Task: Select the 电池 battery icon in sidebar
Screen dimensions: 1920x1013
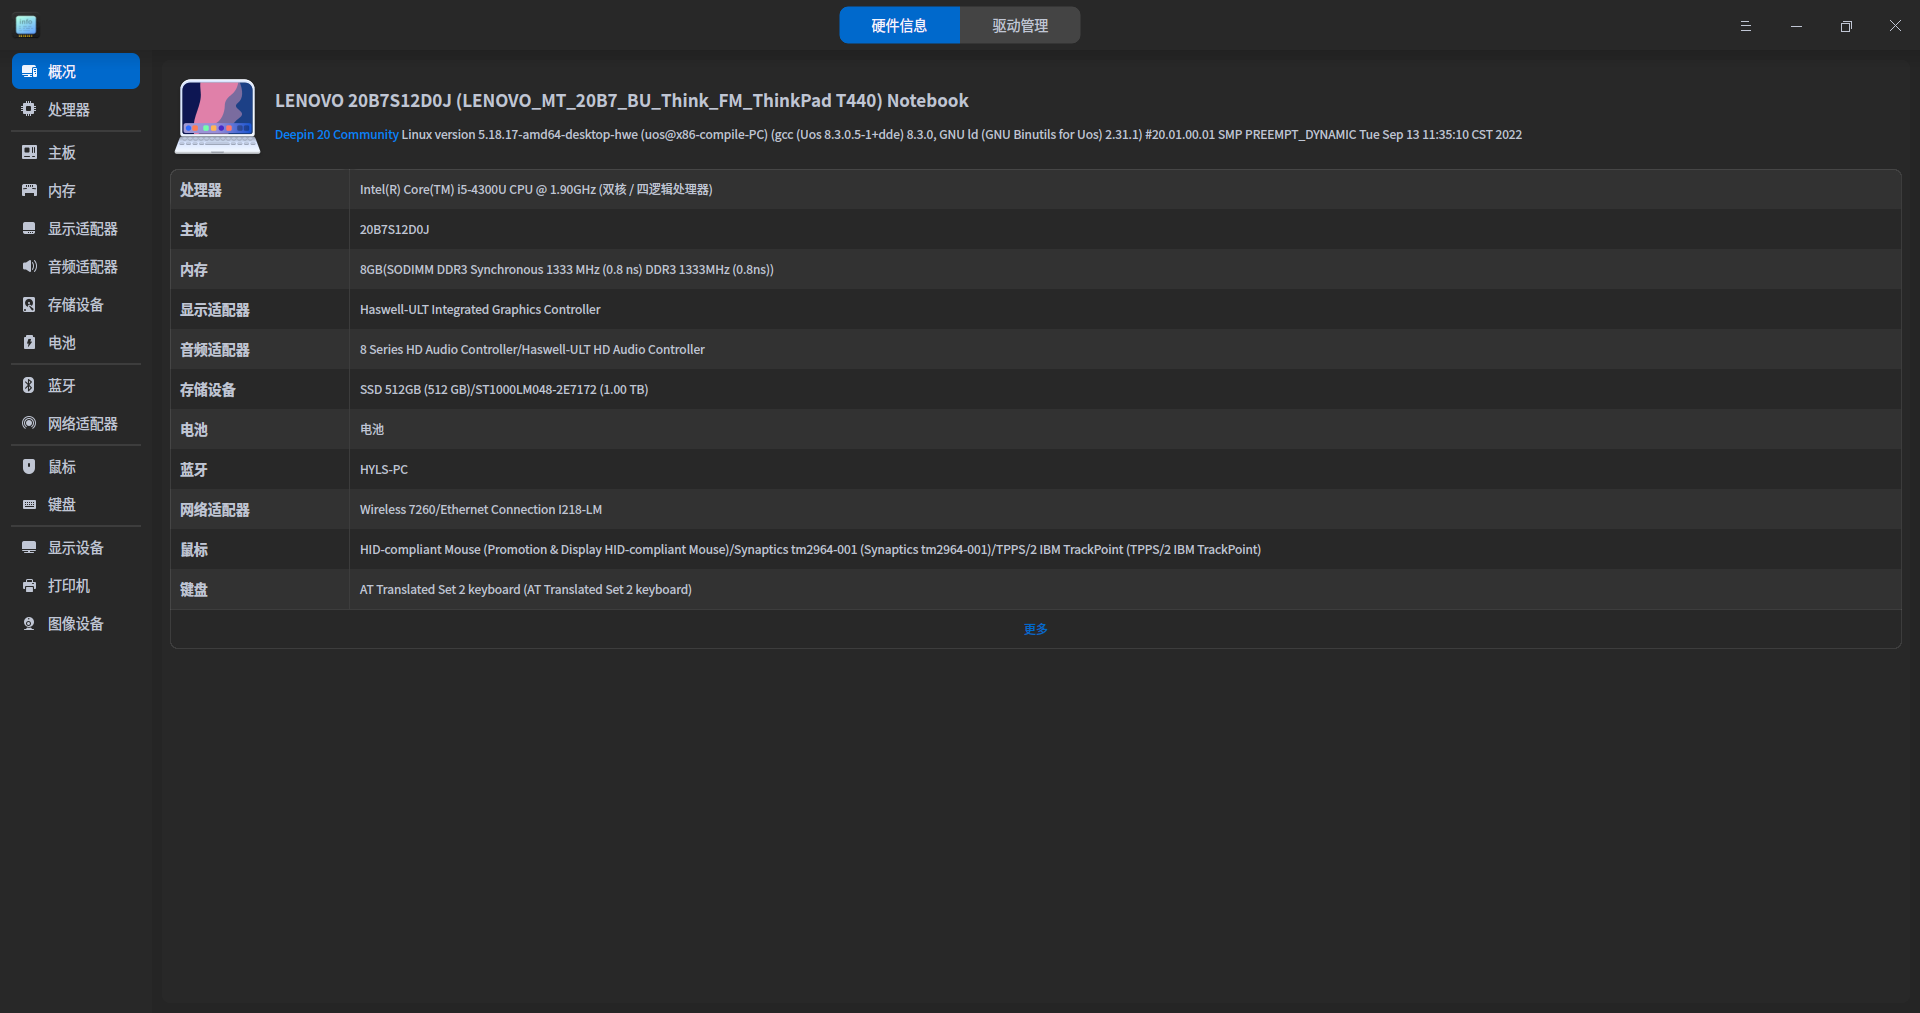Action: [x=29, y=342]
